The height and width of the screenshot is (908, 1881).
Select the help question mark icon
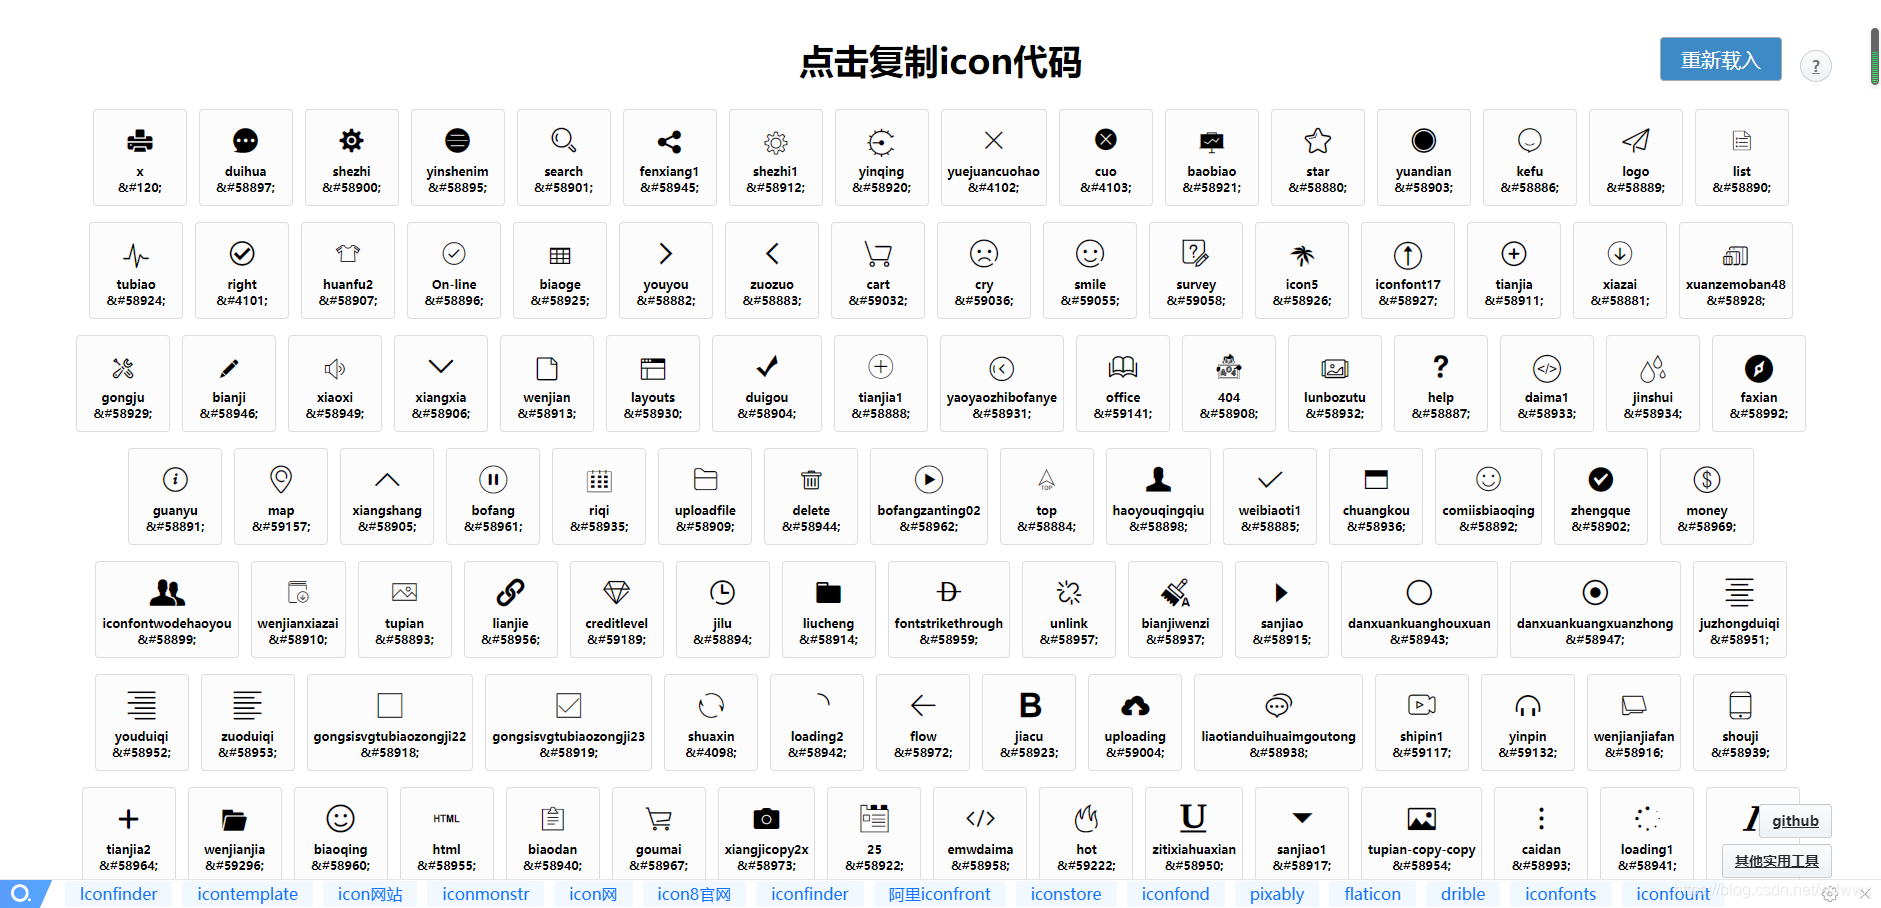pos(1440,383)
